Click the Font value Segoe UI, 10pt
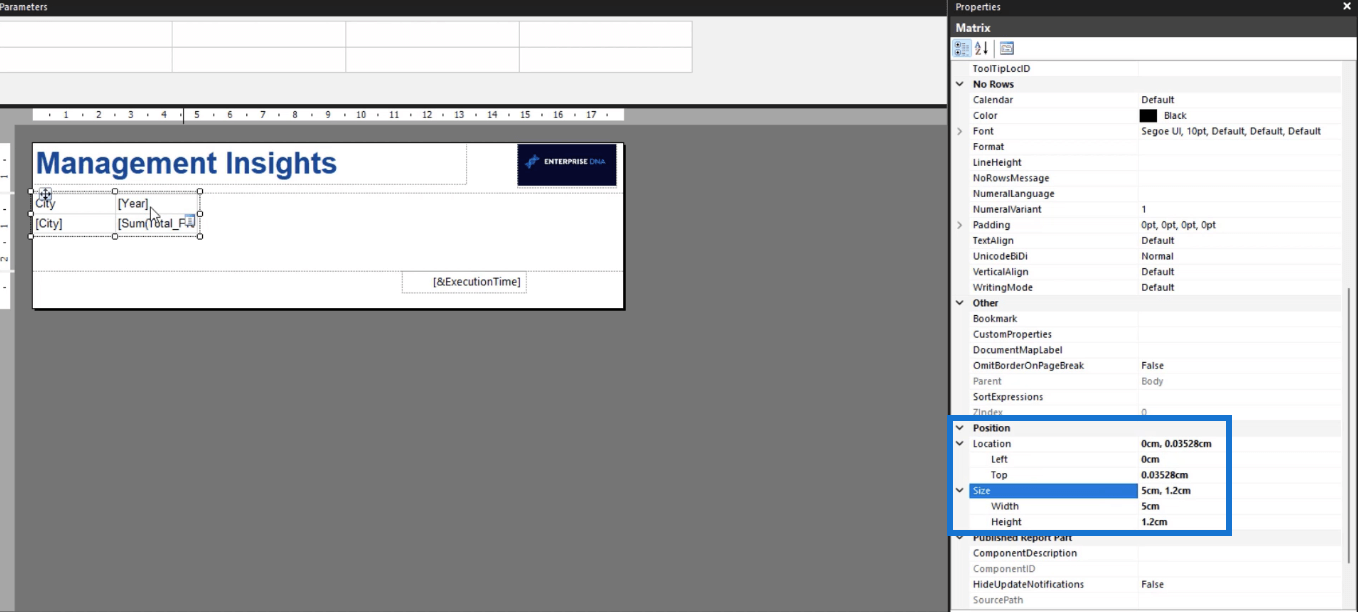The image size is (1358, 612). click(1231, 131)
